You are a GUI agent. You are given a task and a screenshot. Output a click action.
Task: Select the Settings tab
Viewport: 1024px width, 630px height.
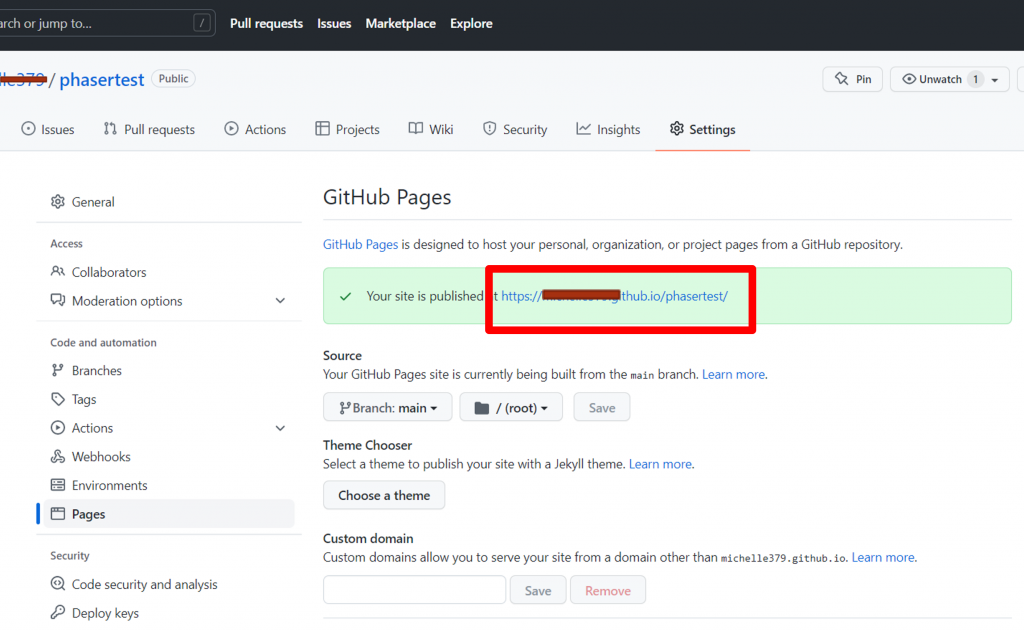point(703,129)
